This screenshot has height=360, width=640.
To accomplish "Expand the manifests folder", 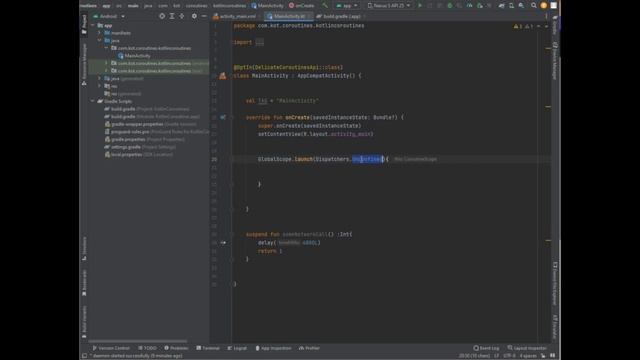I will [100, 33].
